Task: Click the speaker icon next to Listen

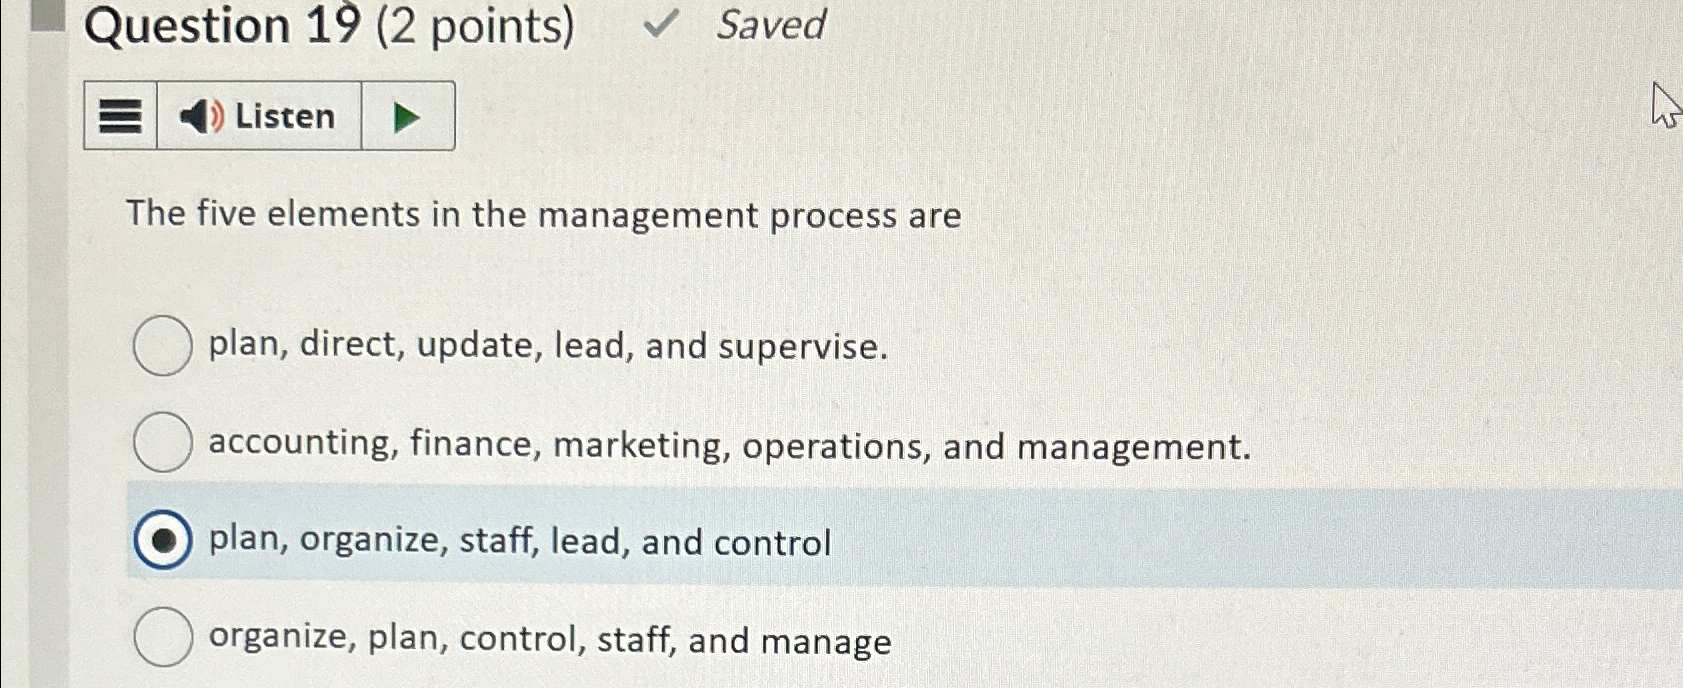Action: pos(198,116)
